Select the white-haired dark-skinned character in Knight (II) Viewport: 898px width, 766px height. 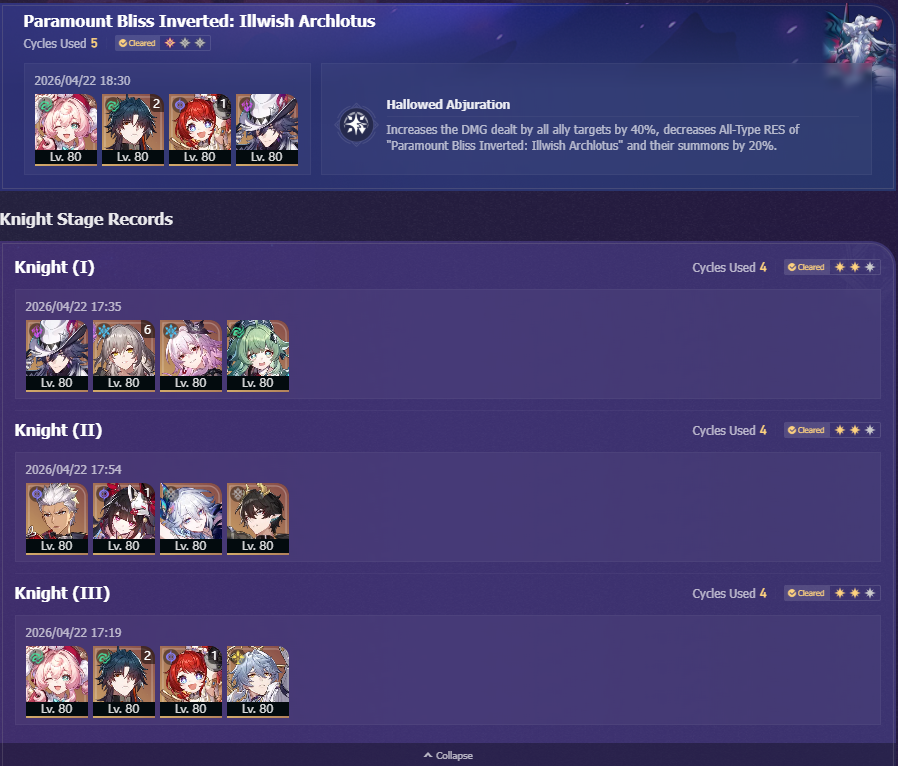click(x=57, y=519)
